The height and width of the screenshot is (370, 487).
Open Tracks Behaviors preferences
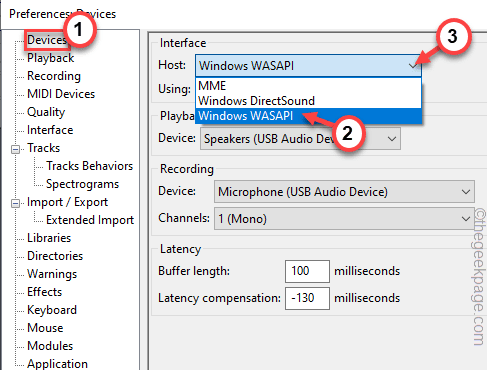[89, 166]
